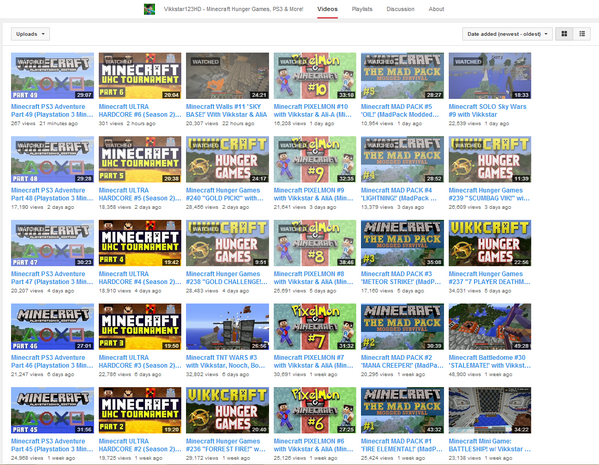Click the channel name Vikkstar123HD title
Image resolution: width=599 pixels, height=465 pixels.
233,9
